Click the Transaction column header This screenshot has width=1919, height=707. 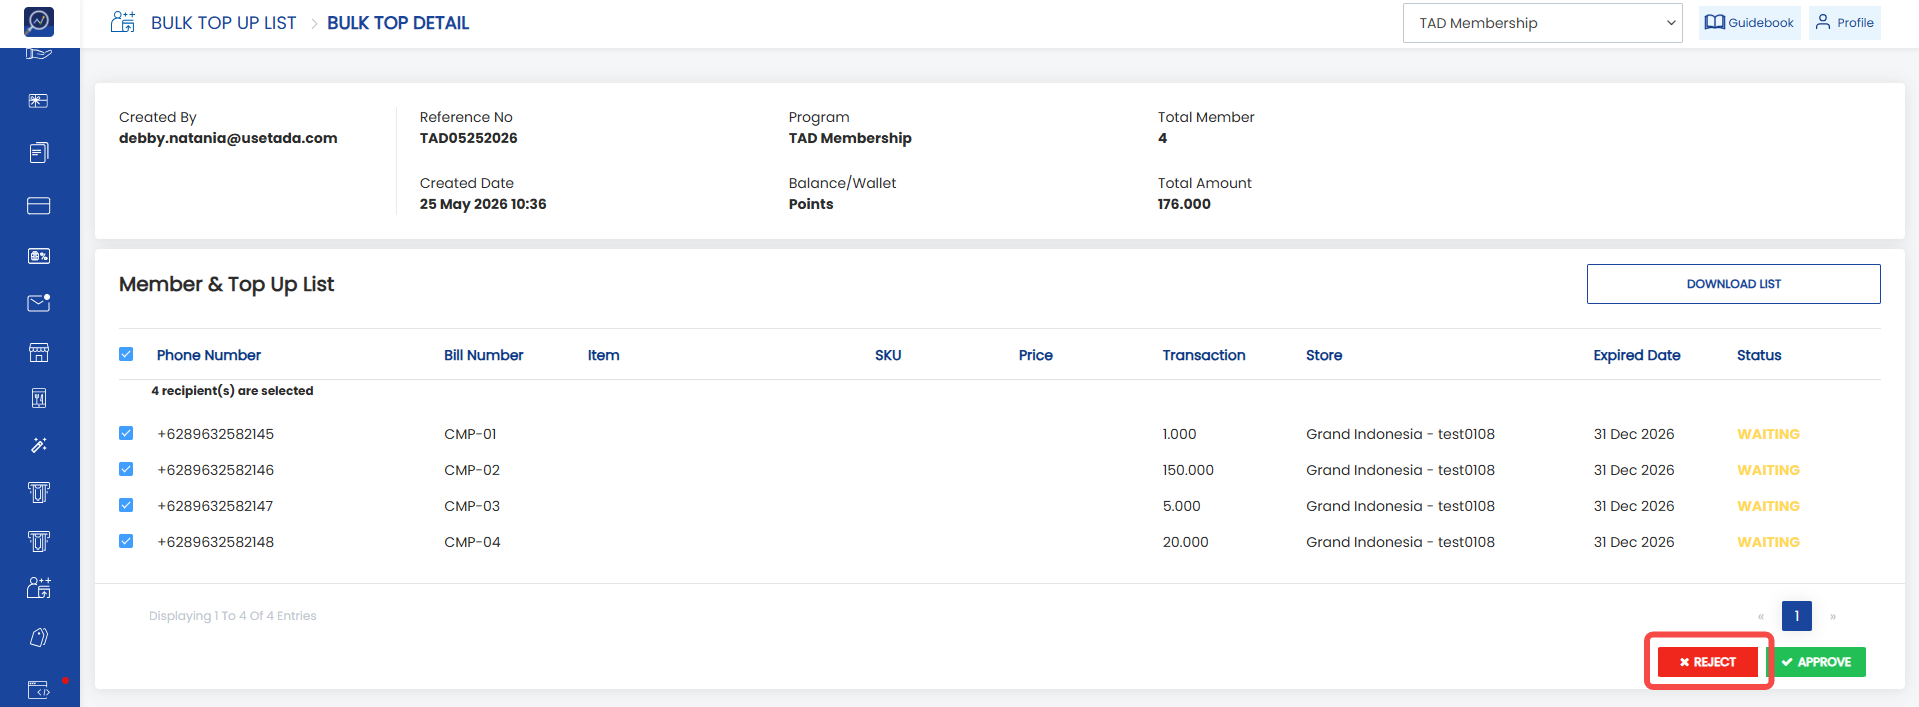coord(1204,355)
